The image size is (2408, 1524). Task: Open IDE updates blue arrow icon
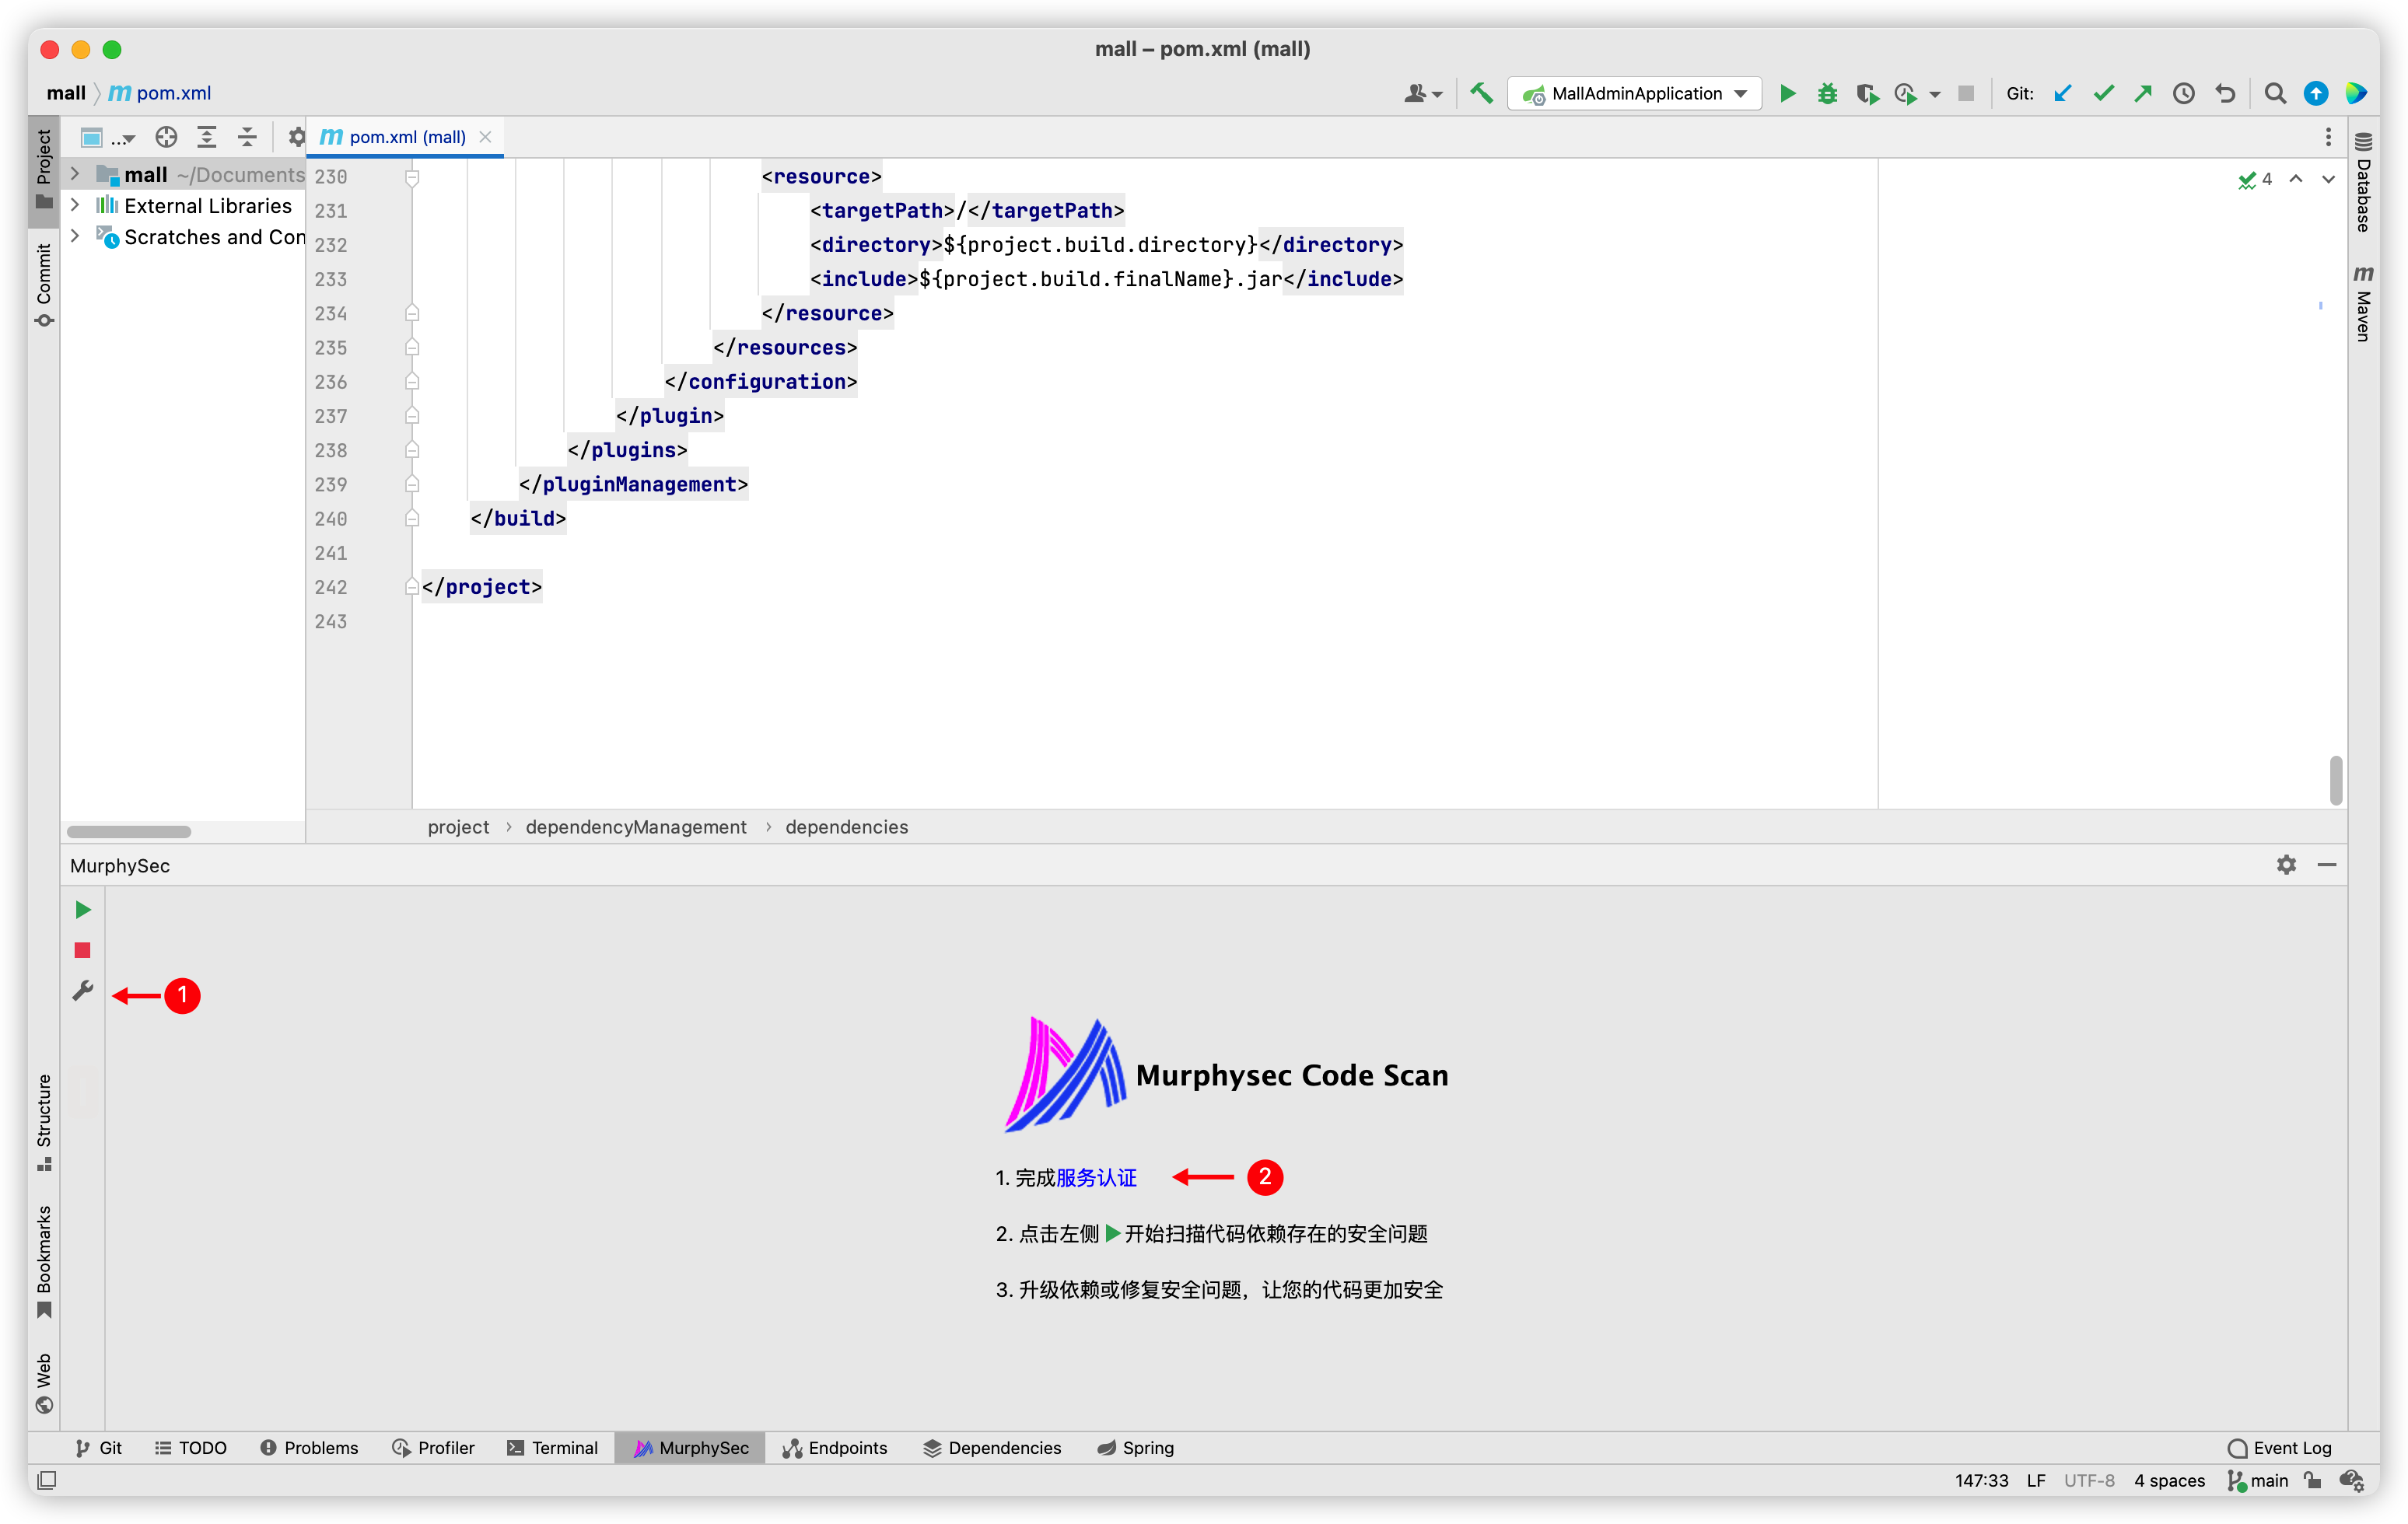[x=2316, y=93]
